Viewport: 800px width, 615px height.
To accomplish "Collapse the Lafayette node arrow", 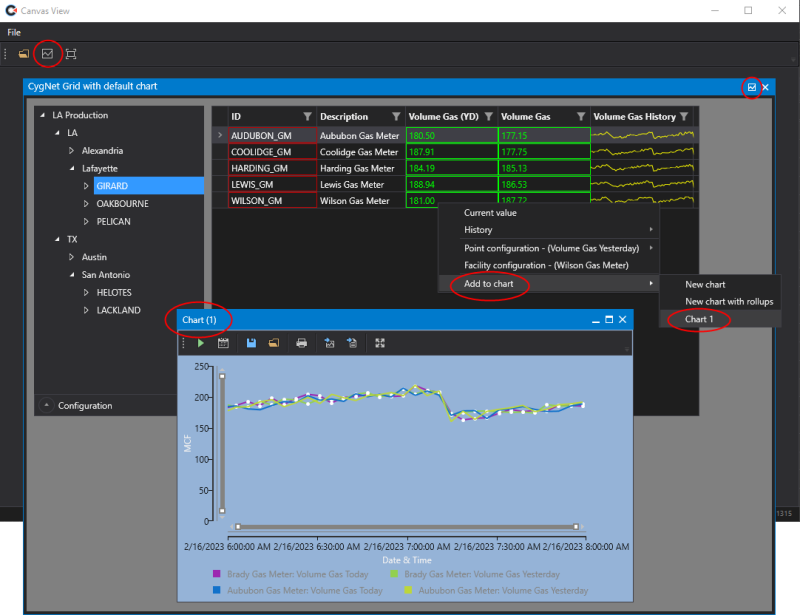I will point(72,168).
